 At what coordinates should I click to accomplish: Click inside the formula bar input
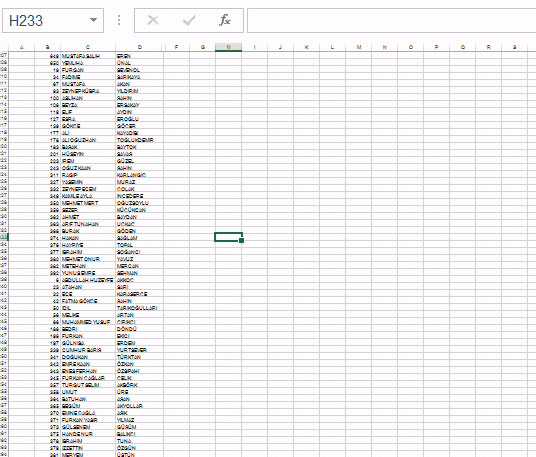click(x=391, y=21)
